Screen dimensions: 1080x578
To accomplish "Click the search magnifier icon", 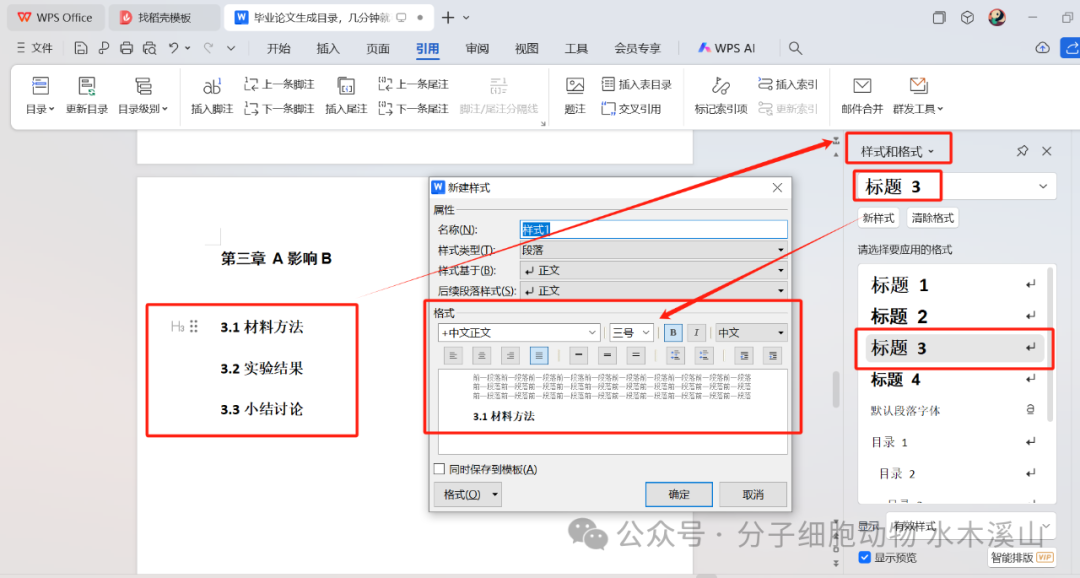I will click(796, 48).
